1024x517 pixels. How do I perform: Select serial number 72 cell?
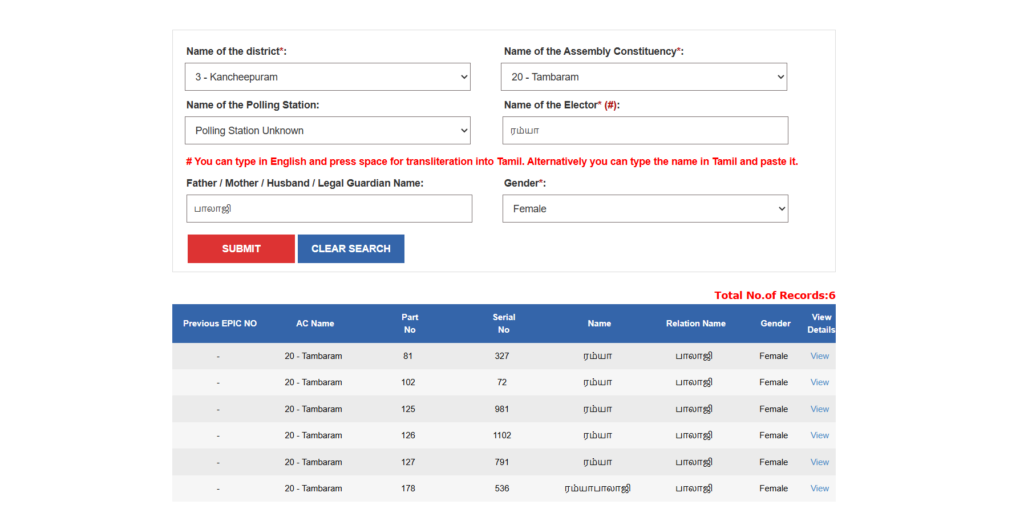tap(502, 382)
